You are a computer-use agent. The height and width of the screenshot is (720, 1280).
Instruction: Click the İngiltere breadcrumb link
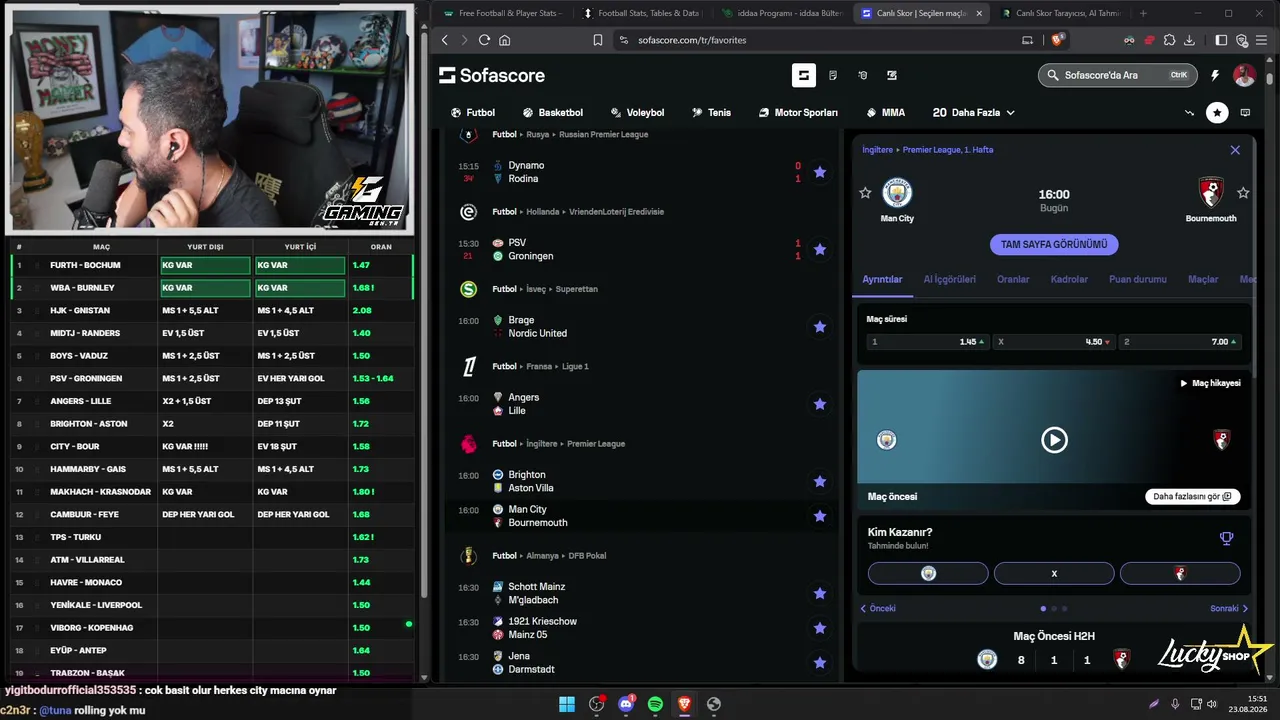[878, 150]
